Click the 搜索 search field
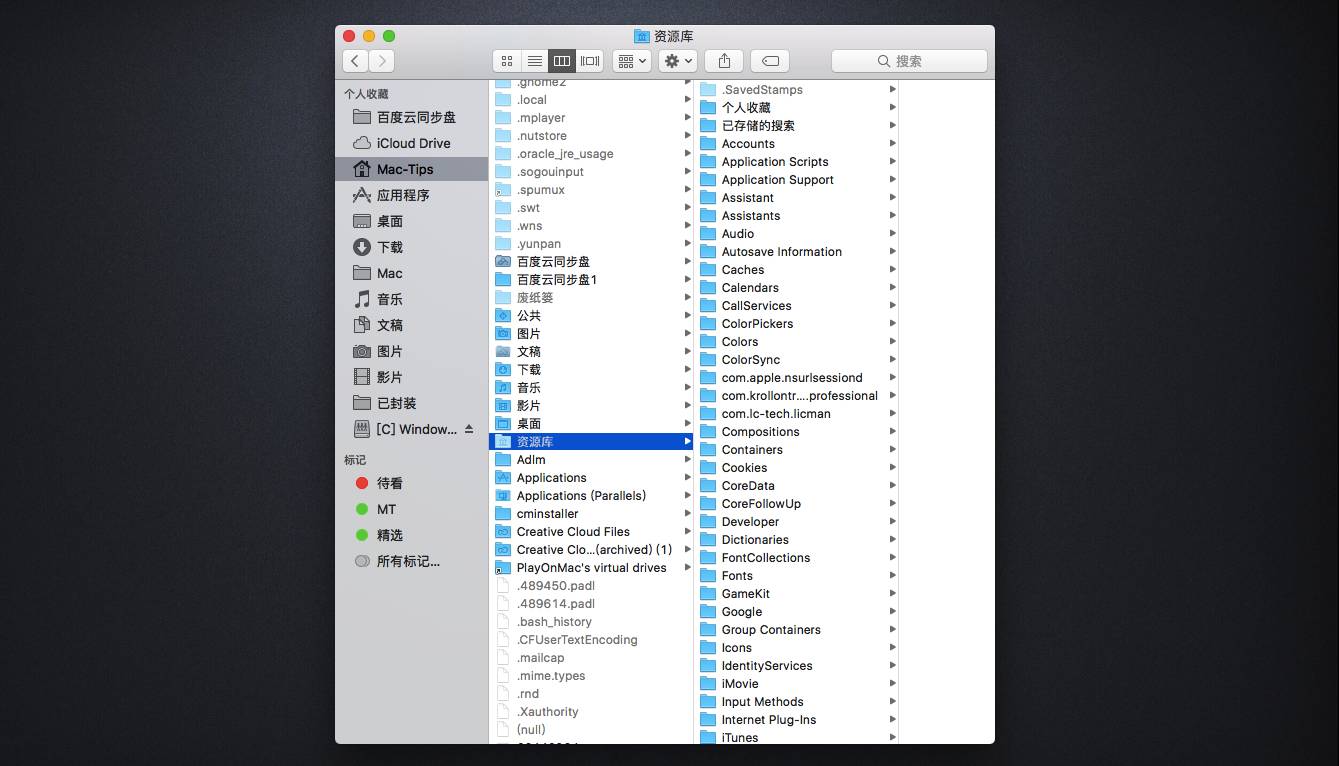This screenshot has height=766, width=1339. 909,61
